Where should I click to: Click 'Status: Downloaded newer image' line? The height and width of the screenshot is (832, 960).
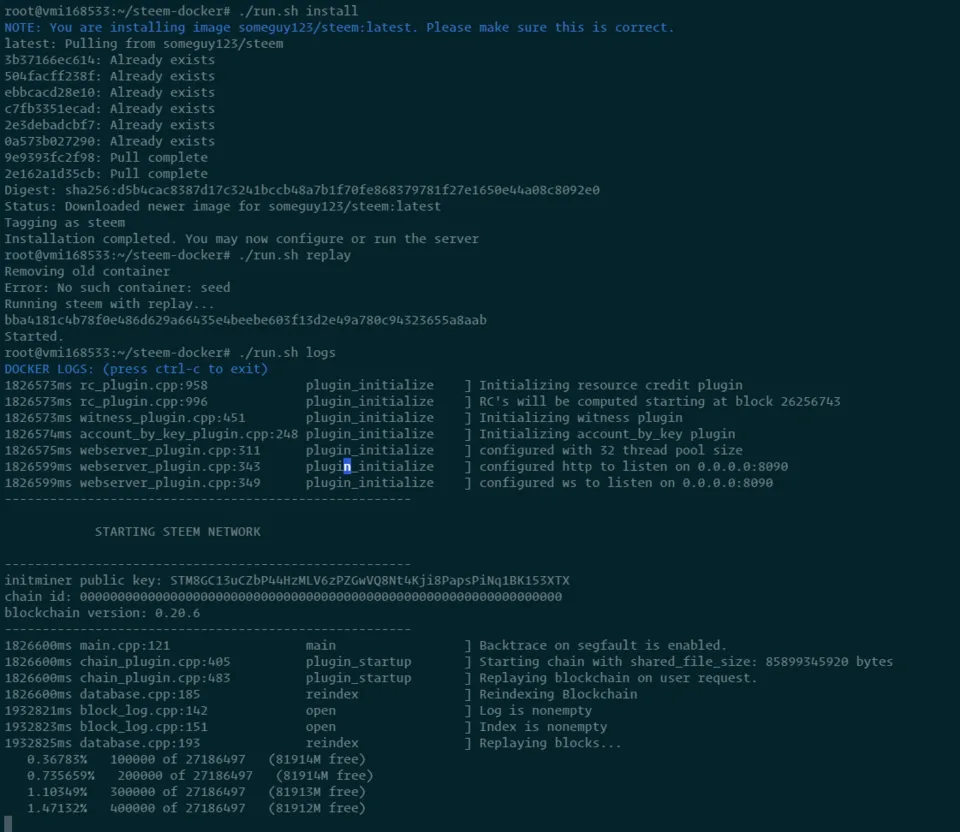coord(222,206)
